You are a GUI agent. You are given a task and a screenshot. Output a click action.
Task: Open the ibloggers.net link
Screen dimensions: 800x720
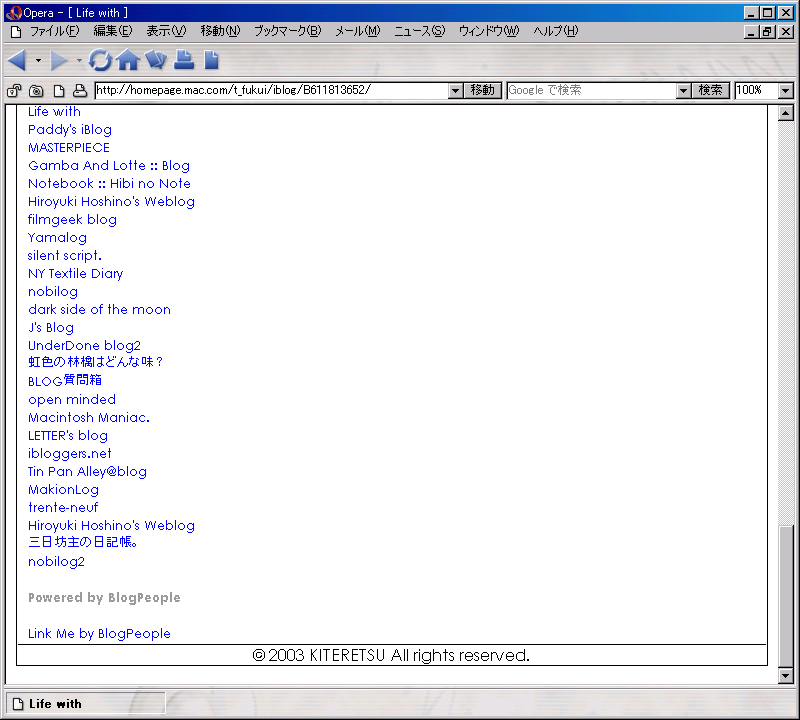pyautogui.click(x=70, y=454)
